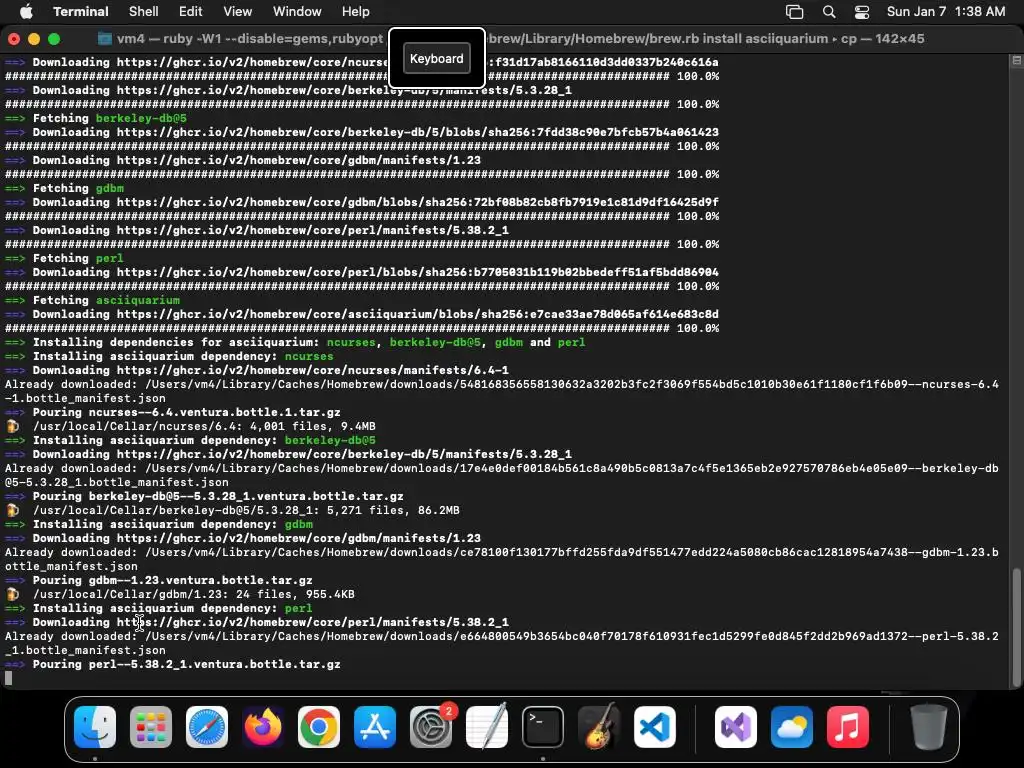The height and width of the screenshot is (768, 1024).
Task: Open Finder from the Dock
Action: click(x=95, y=726)
